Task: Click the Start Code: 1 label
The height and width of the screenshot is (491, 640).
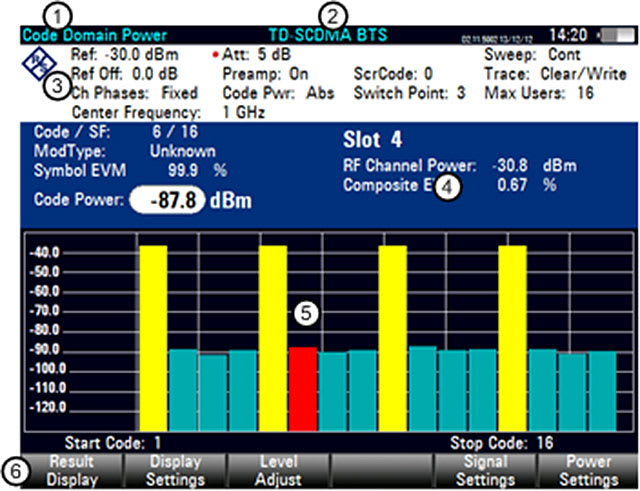Action: (113, 443)
